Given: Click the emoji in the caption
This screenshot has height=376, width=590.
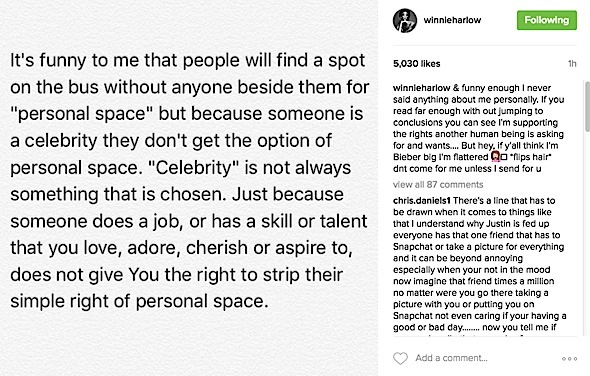Looking at the screenshot, I should 496,156.
